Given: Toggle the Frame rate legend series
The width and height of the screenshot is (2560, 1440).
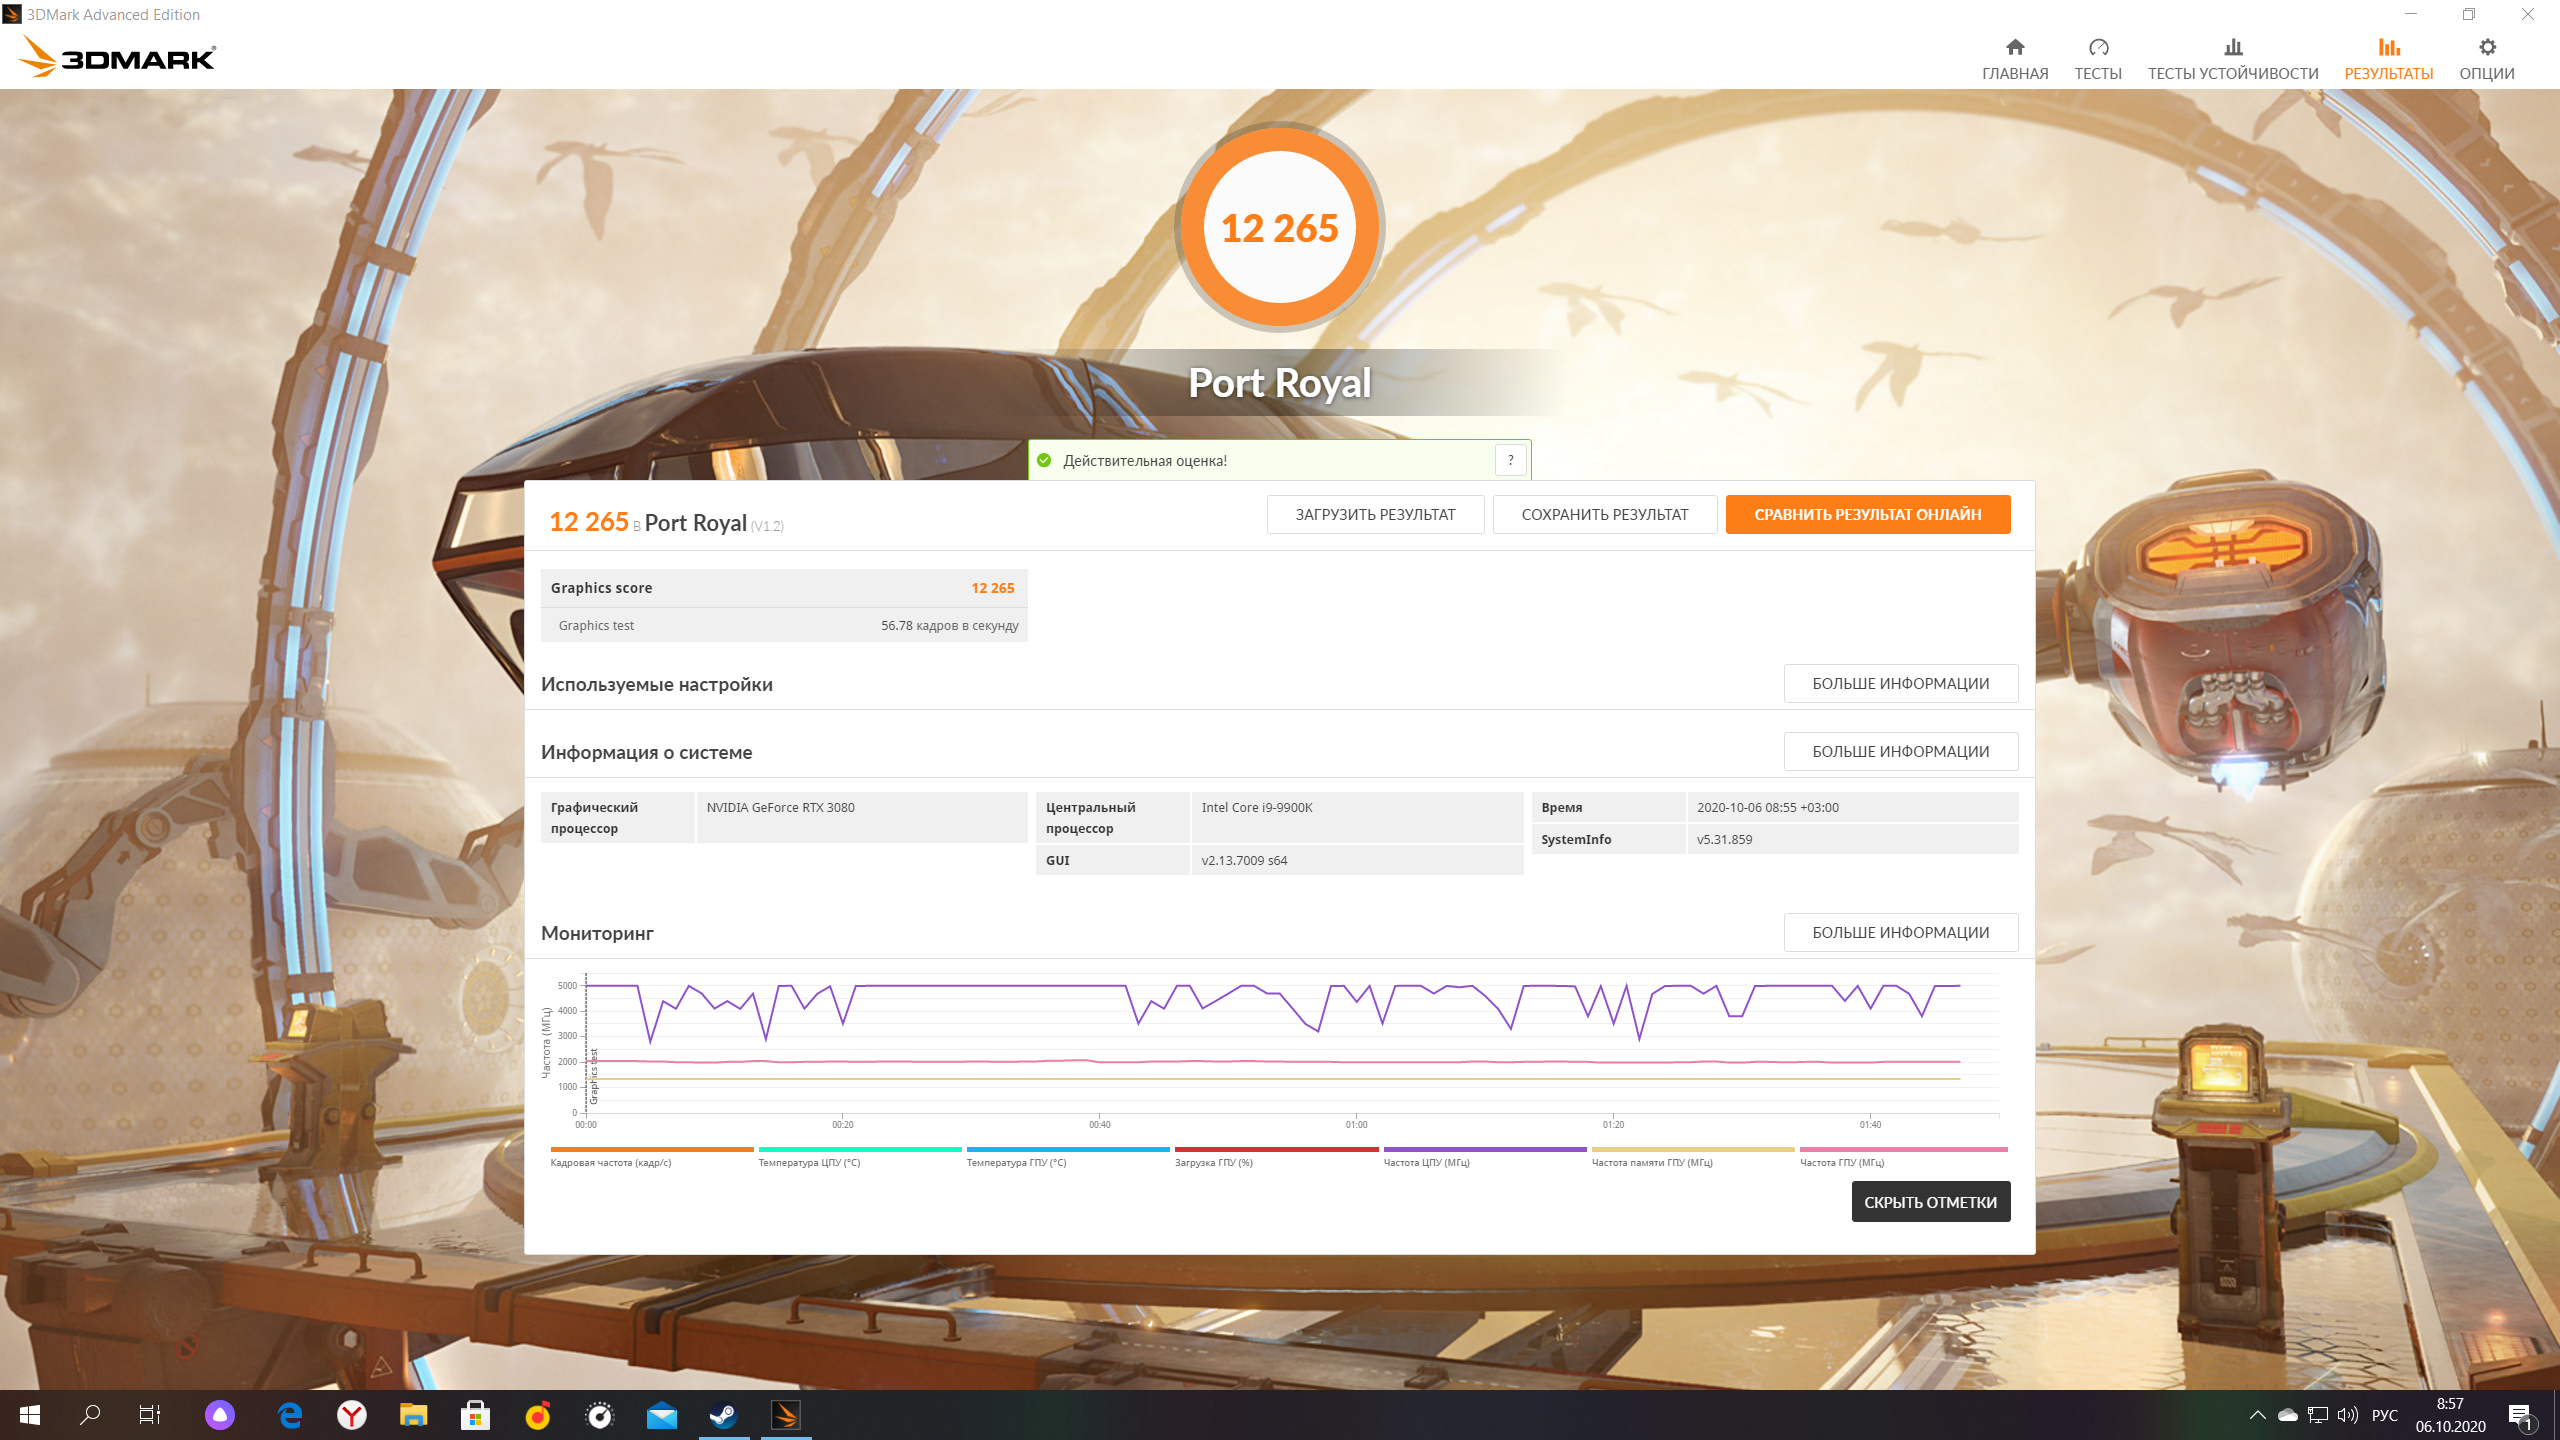Looking at the screenshot, I should tap(610, 1162).
